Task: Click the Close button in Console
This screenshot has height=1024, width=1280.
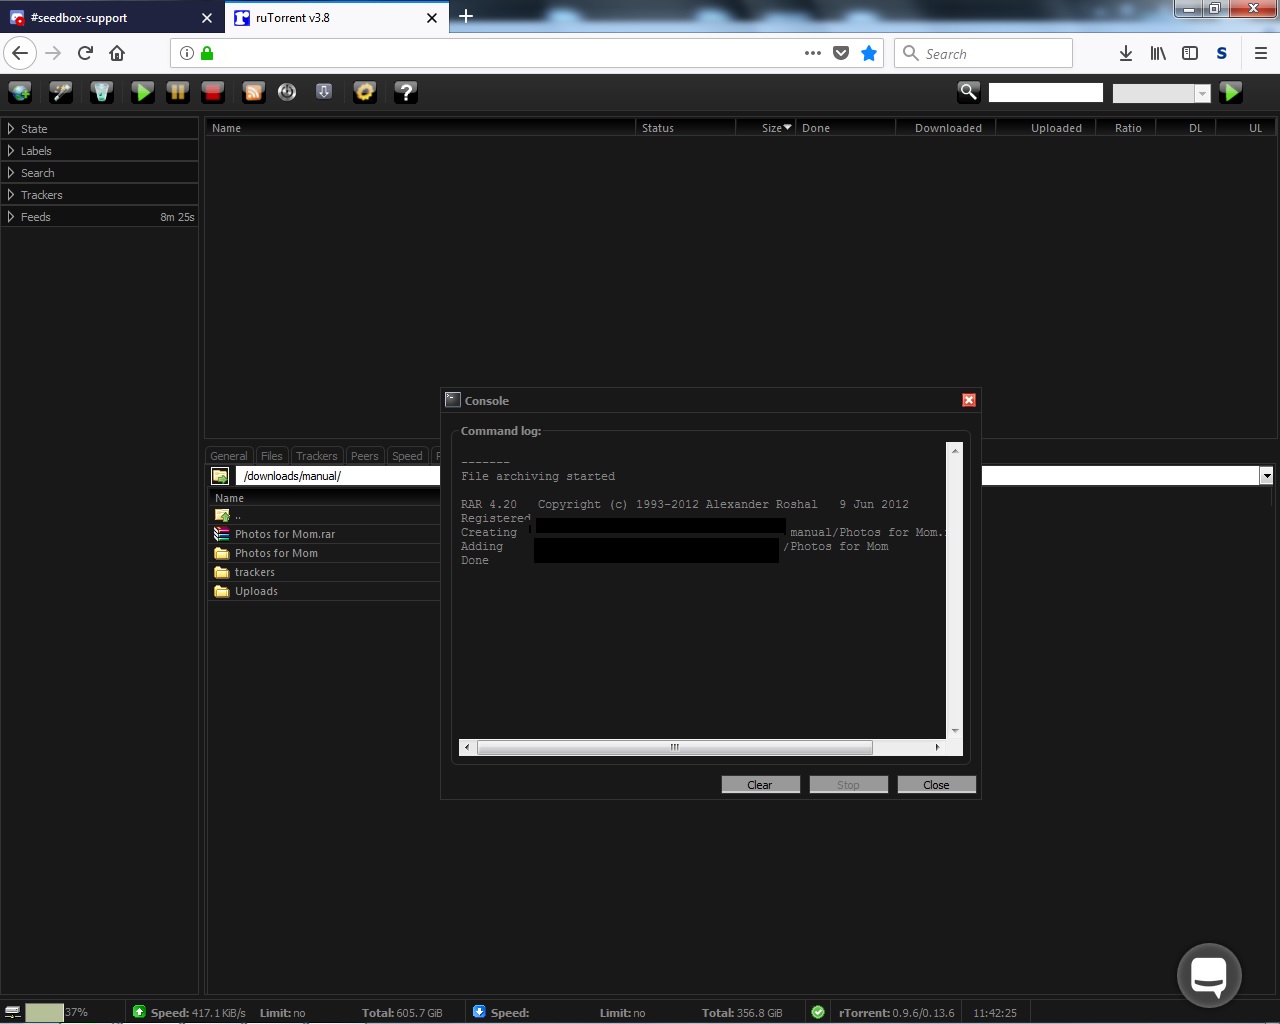Action: 936,785
